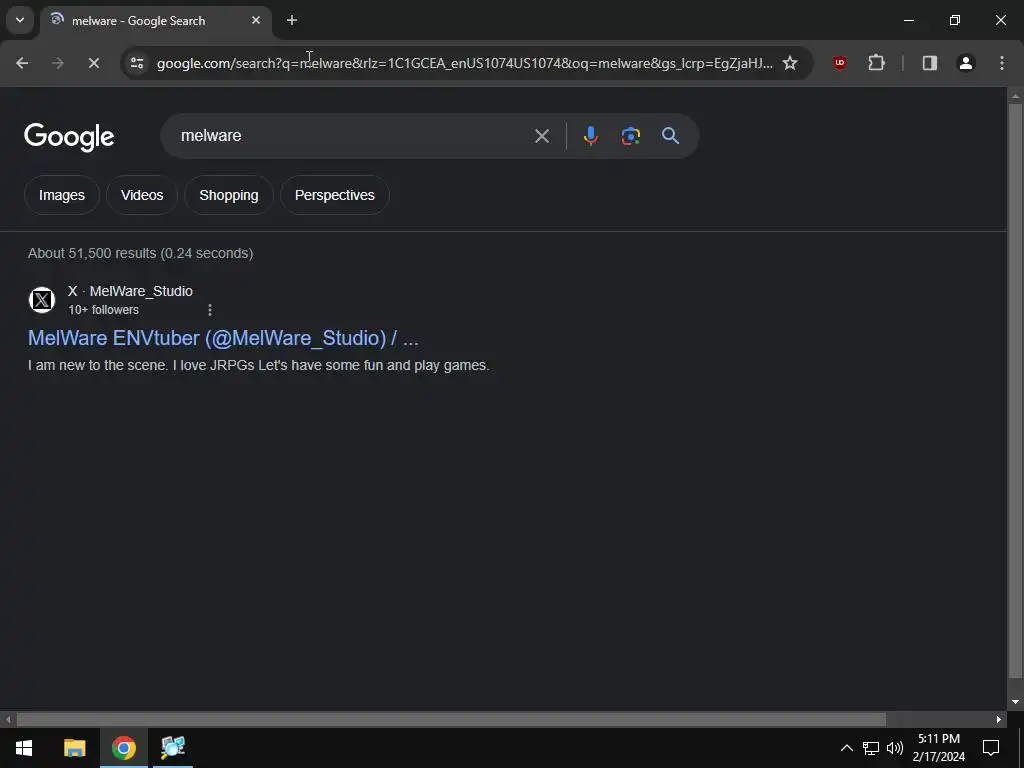Click the About 51,500 results text
The width and height of the screenshot is (1024, 768).
[140, 253]
